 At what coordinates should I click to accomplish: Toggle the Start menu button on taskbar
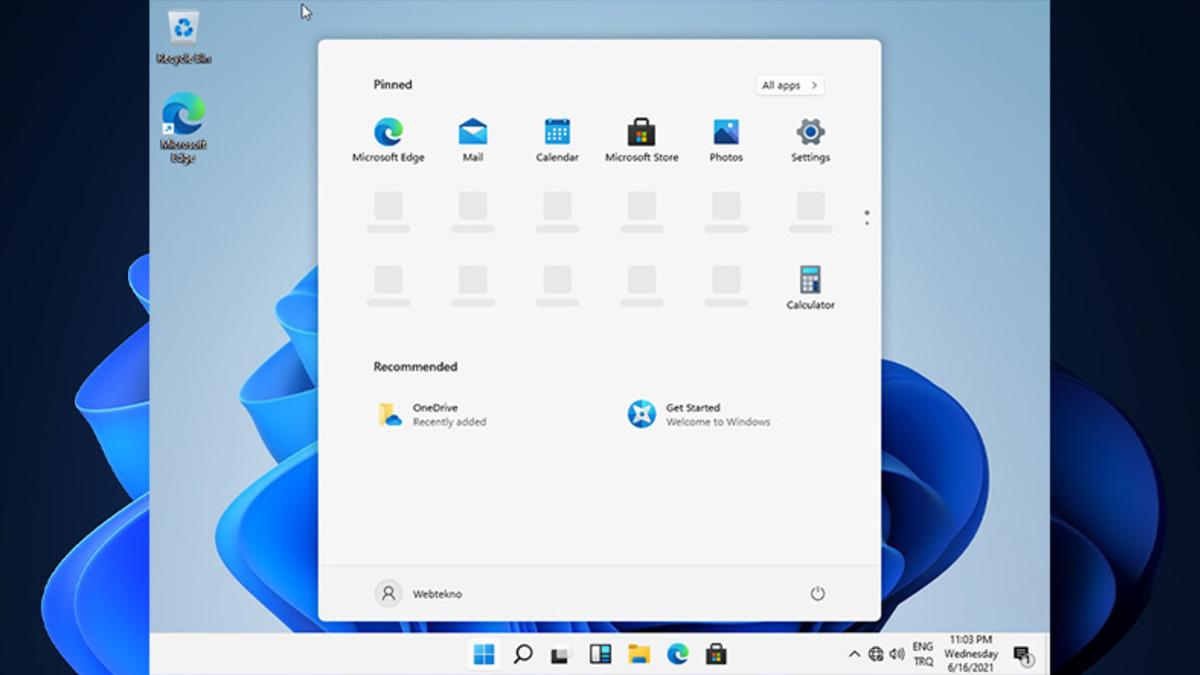coord(484,655)
